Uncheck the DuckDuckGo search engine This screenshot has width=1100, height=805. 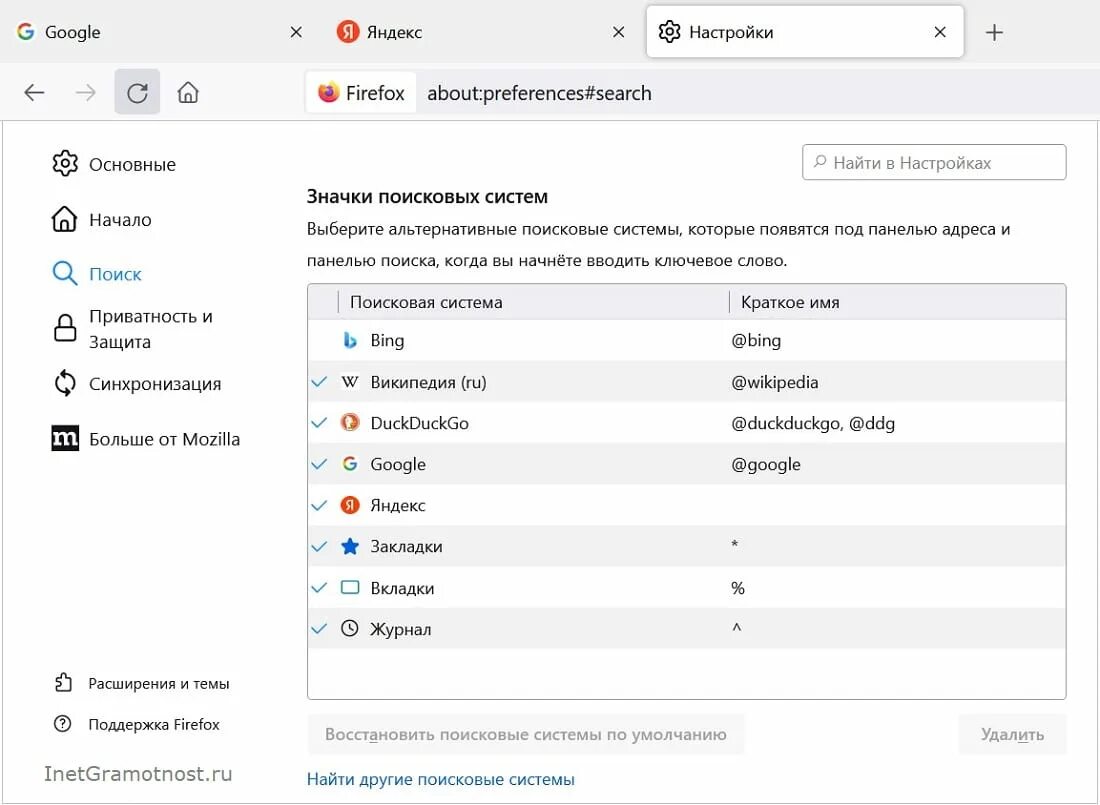click(320, 423)
